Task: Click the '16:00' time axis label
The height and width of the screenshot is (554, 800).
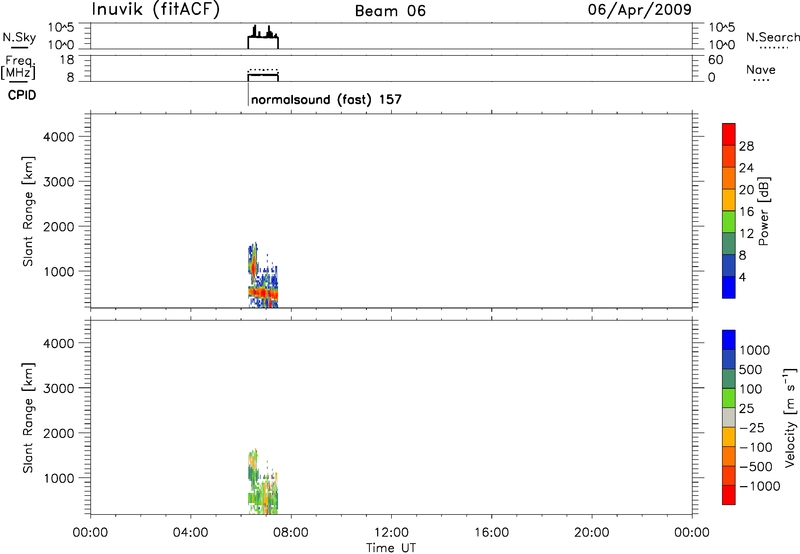Action: tap(491, 533)
